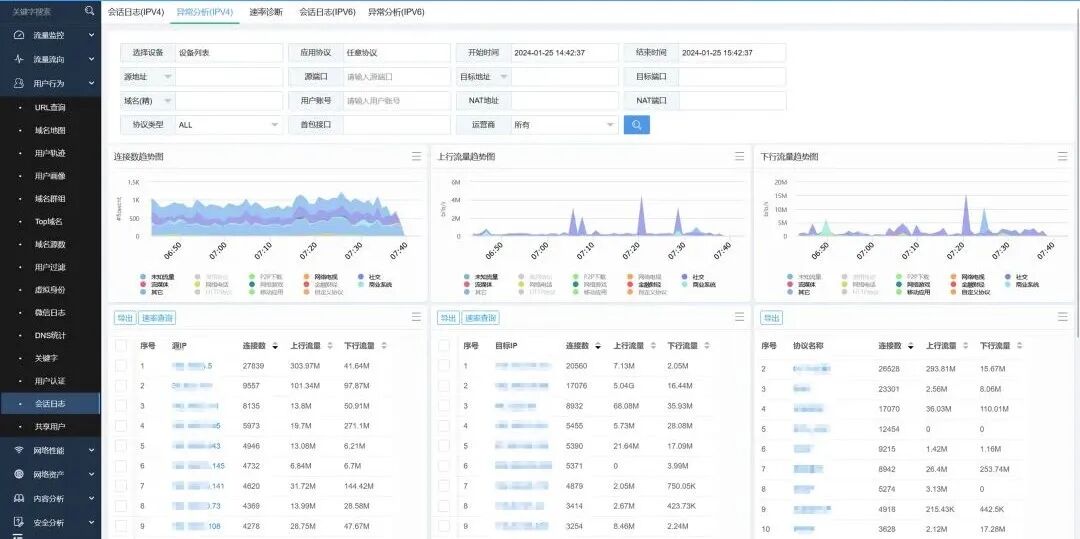Toggle 商业系统 legend swatch in 下行流量趋势图
This screenshot has width=1080, height=539.
1008,284
